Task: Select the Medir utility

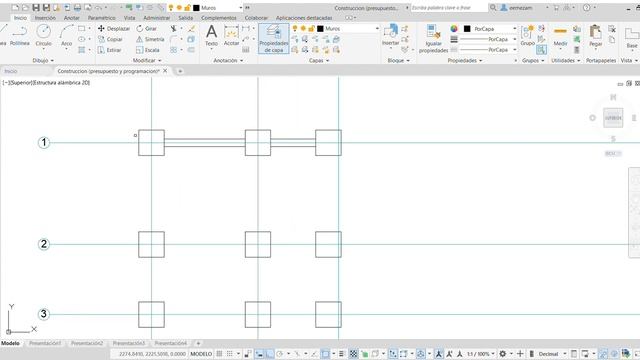Action: point(560,36)
